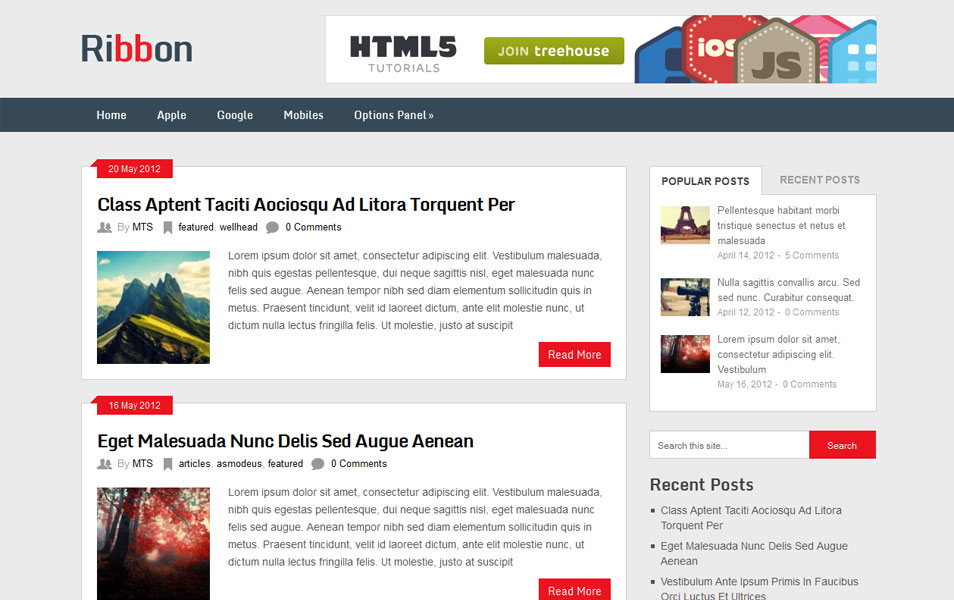Open post 'Class Aptent Taciti Aociosqu' title

coord(306,204)
